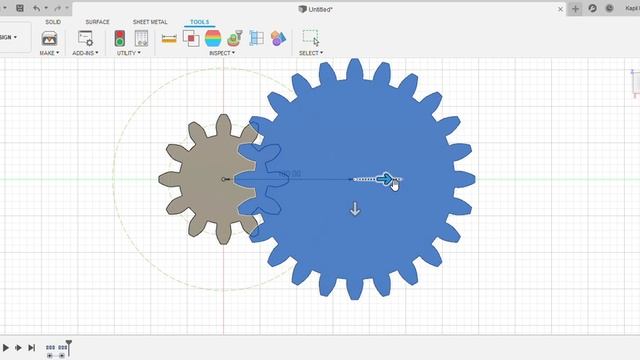This screenshot has height=360, width=640.
Task: Open the undo history dropdown arrow
Action: pyautogui.click(x=46, y=8)
